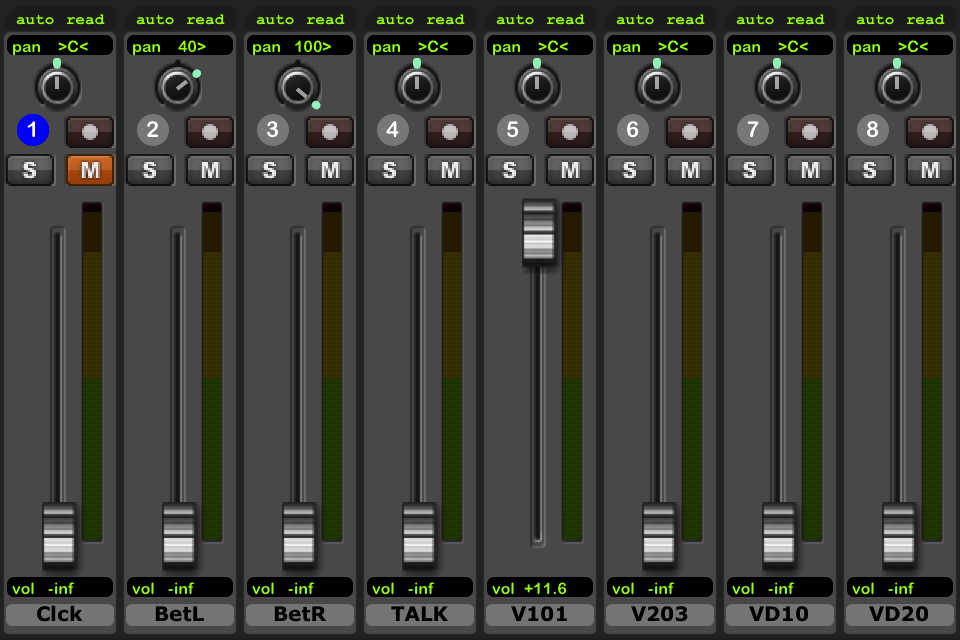Unmute the Clck track
Viewport: 960px width, 640px height.
[90, 170]
